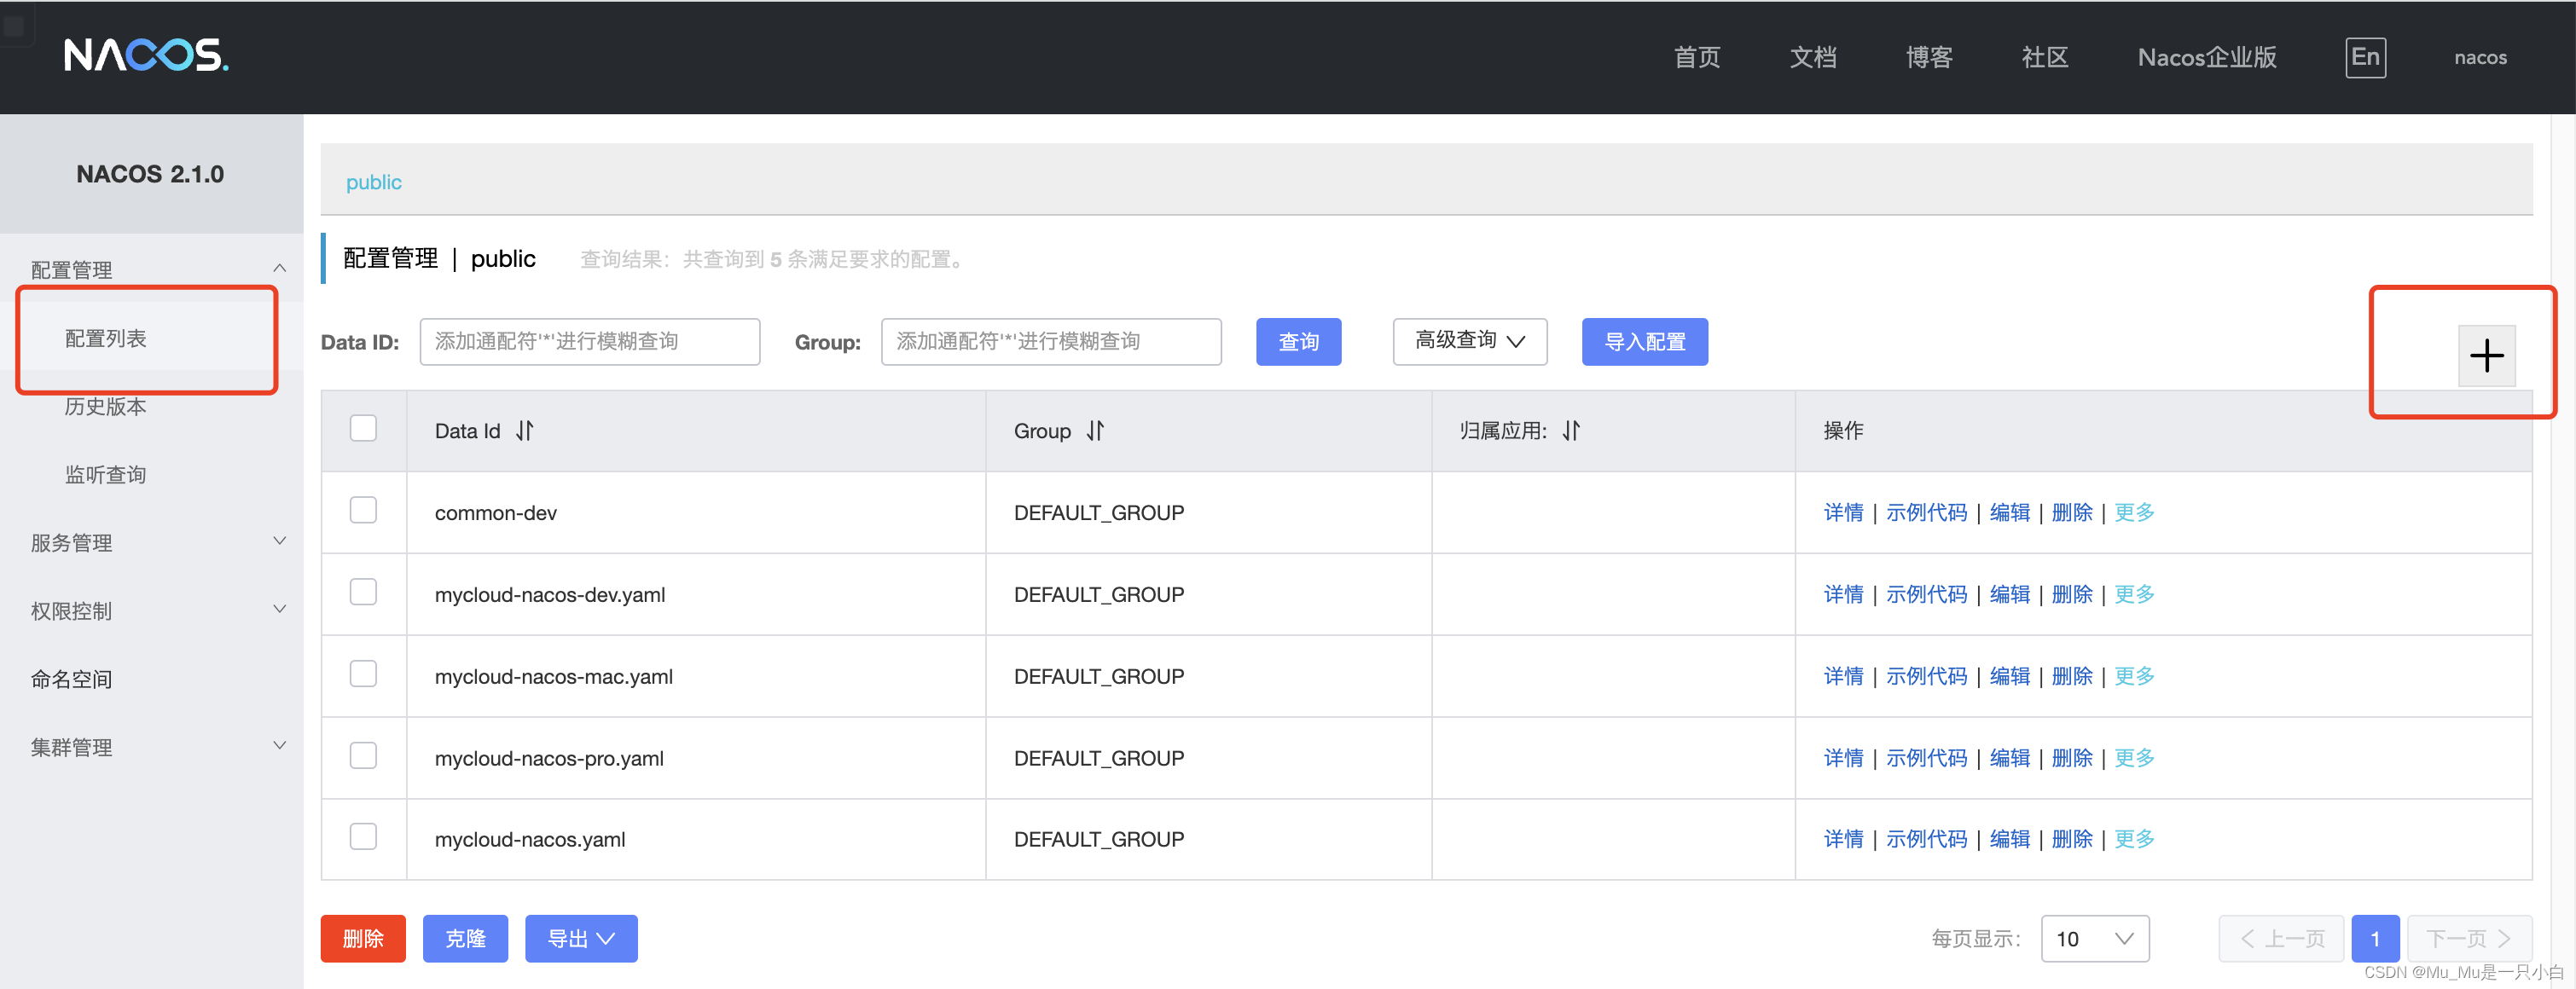The image size is (2576, 989).
Task: Open the page size 10 dropdown
Action: tap(2095, 939)
